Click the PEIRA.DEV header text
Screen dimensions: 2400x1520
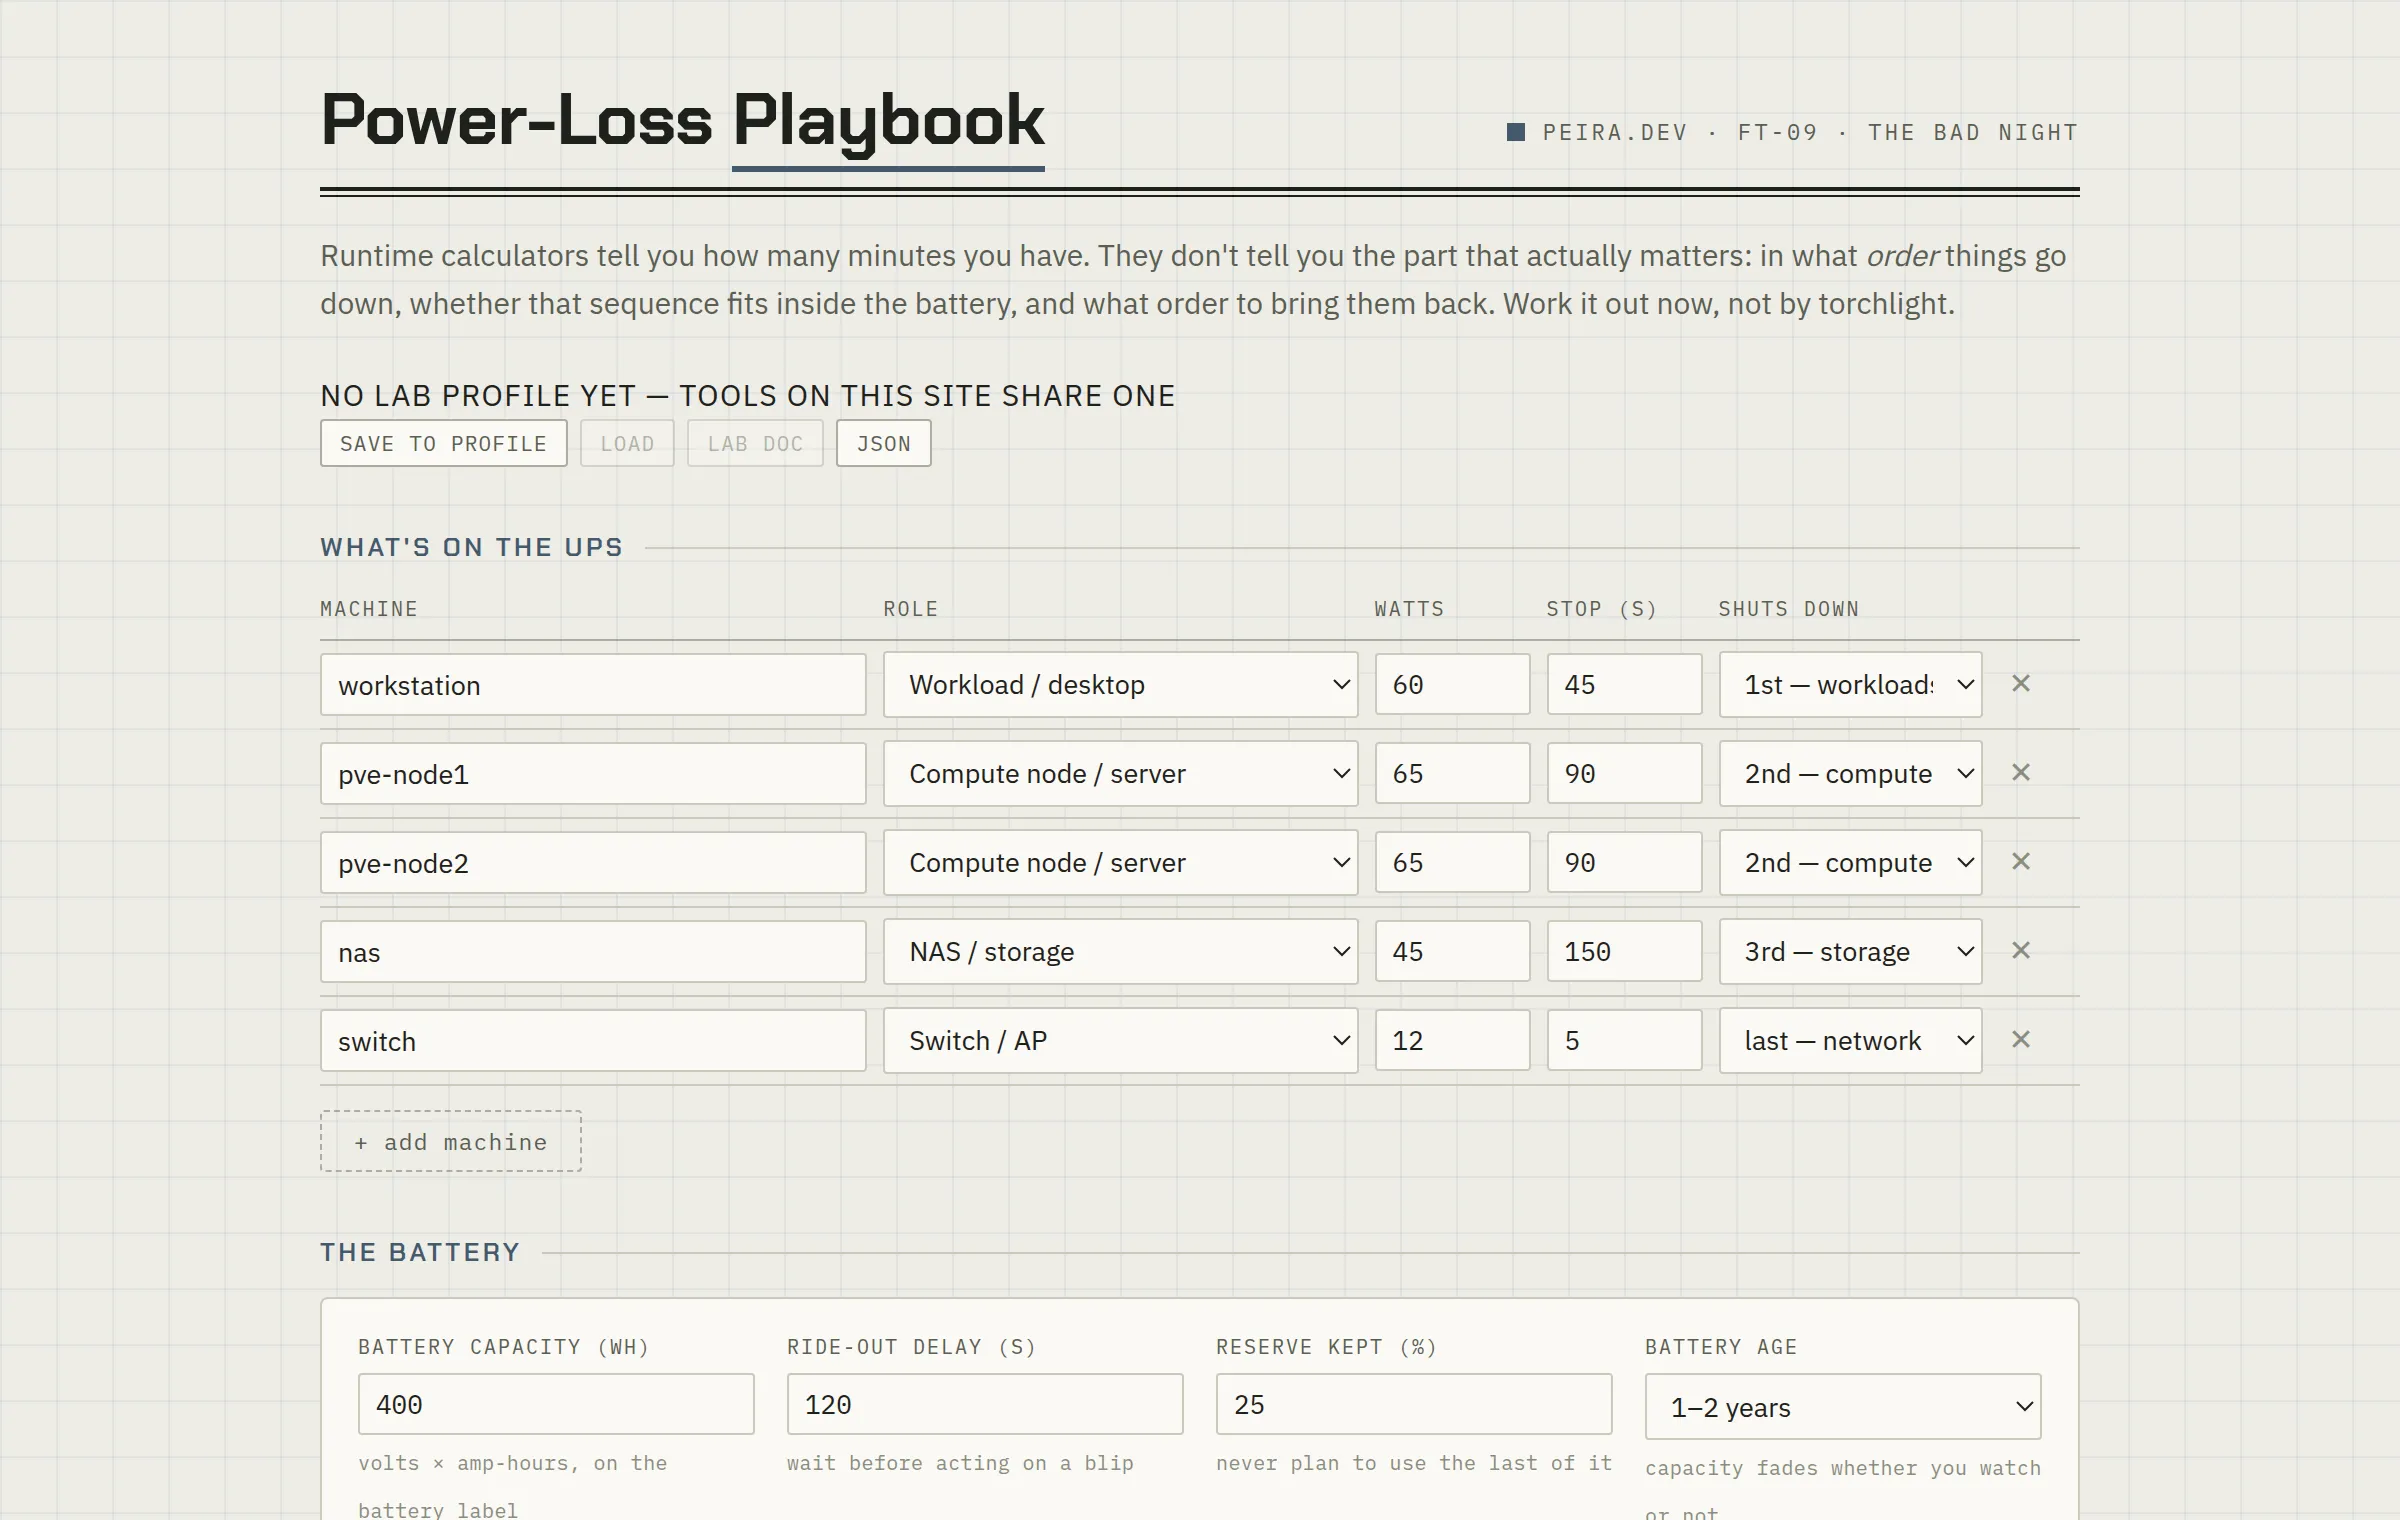[x=1614, y=132]
